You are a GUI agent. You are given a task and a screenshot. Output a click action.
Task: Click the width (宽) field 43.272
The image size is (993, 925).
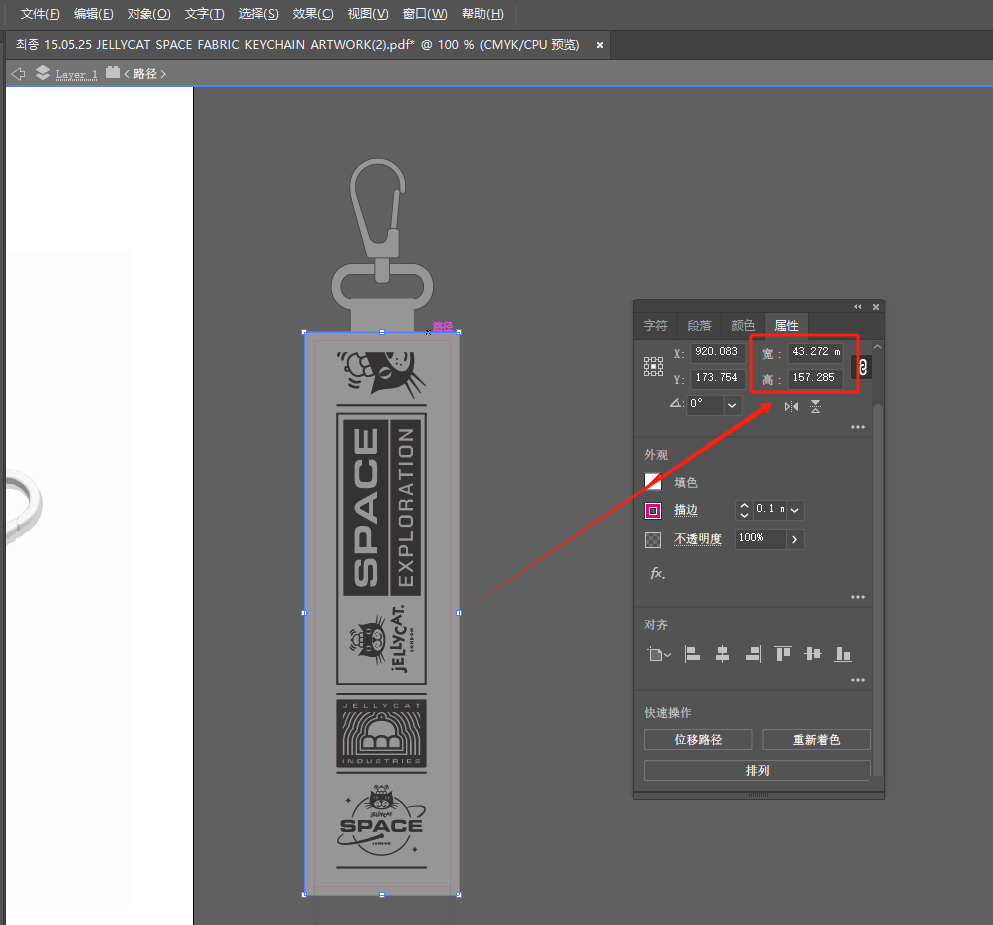(815, 351)
